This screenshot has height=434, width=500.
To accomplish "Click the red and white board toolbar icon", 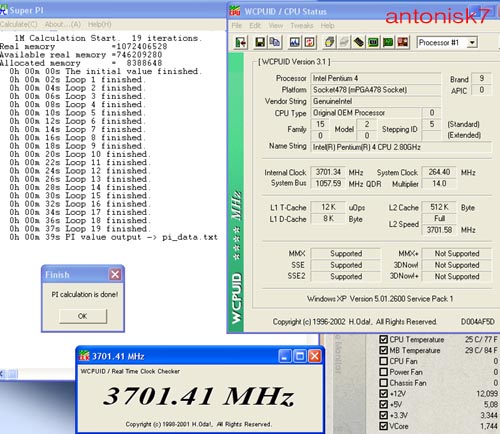I will click(x=403, y=42).
